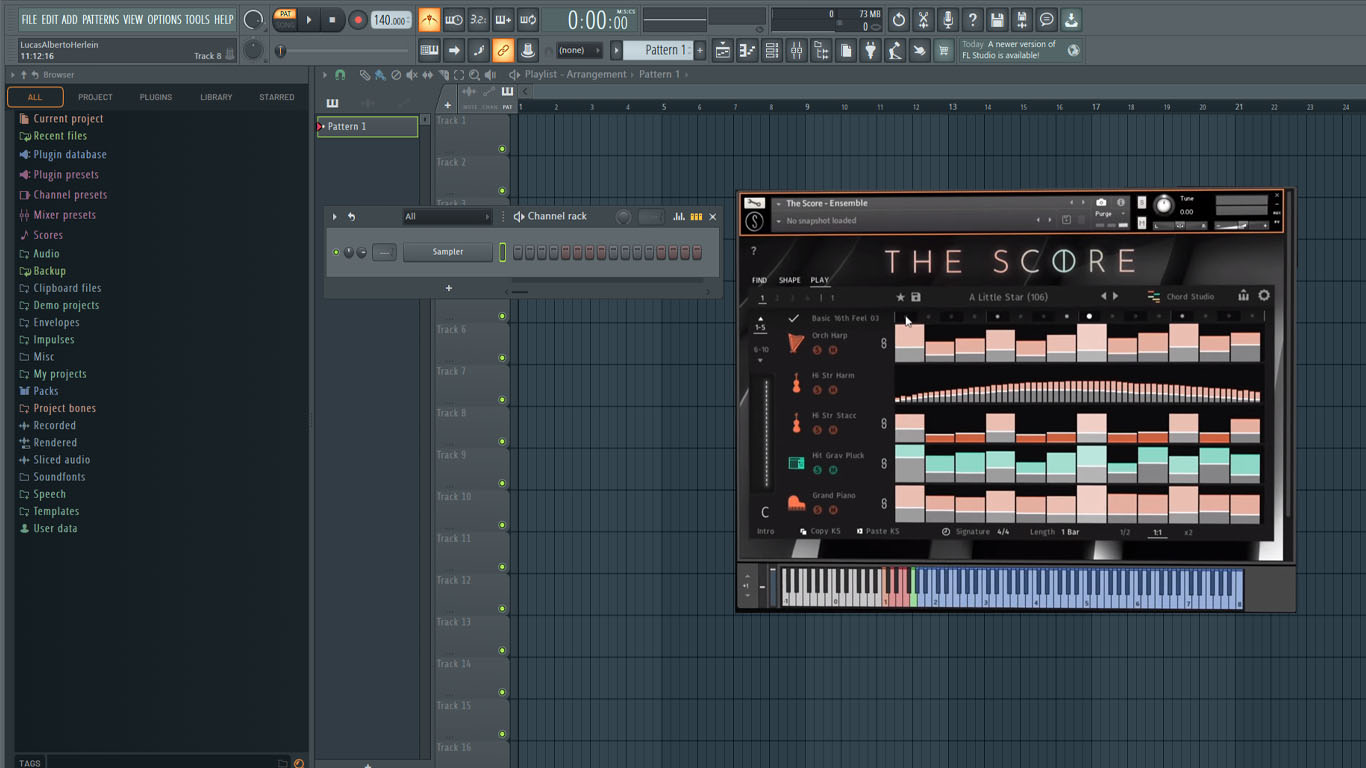Viewport: 1366px width, 768px height.
Task: Toggle the link multilink controllers icon
Action: pyautogui.click(x=503, y=50)
